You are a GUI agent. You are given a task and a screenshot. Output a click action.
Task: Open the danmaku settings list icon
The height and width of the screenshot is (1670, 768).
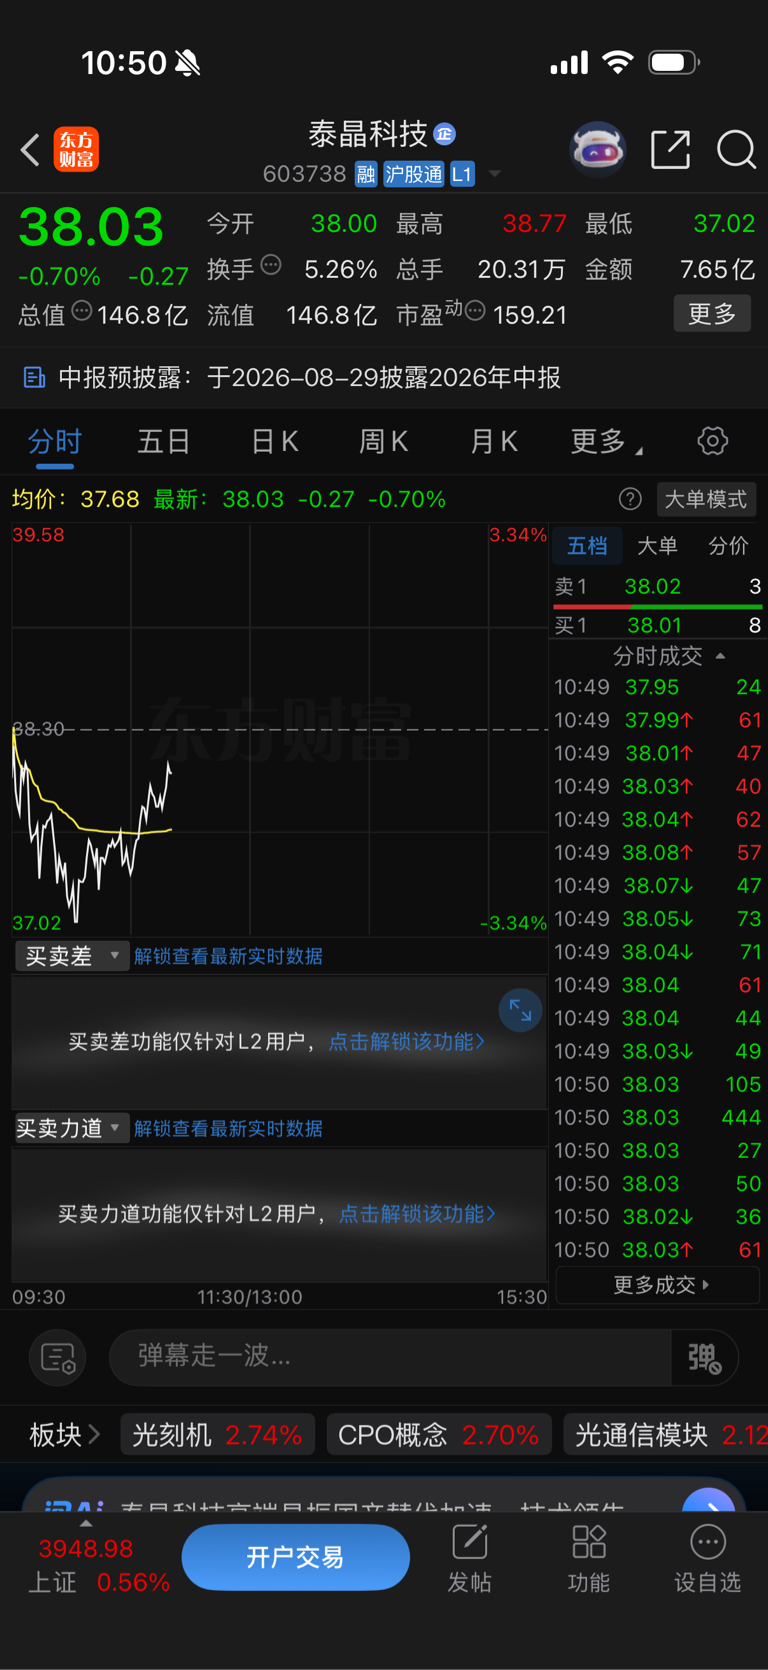(58, 1358)
